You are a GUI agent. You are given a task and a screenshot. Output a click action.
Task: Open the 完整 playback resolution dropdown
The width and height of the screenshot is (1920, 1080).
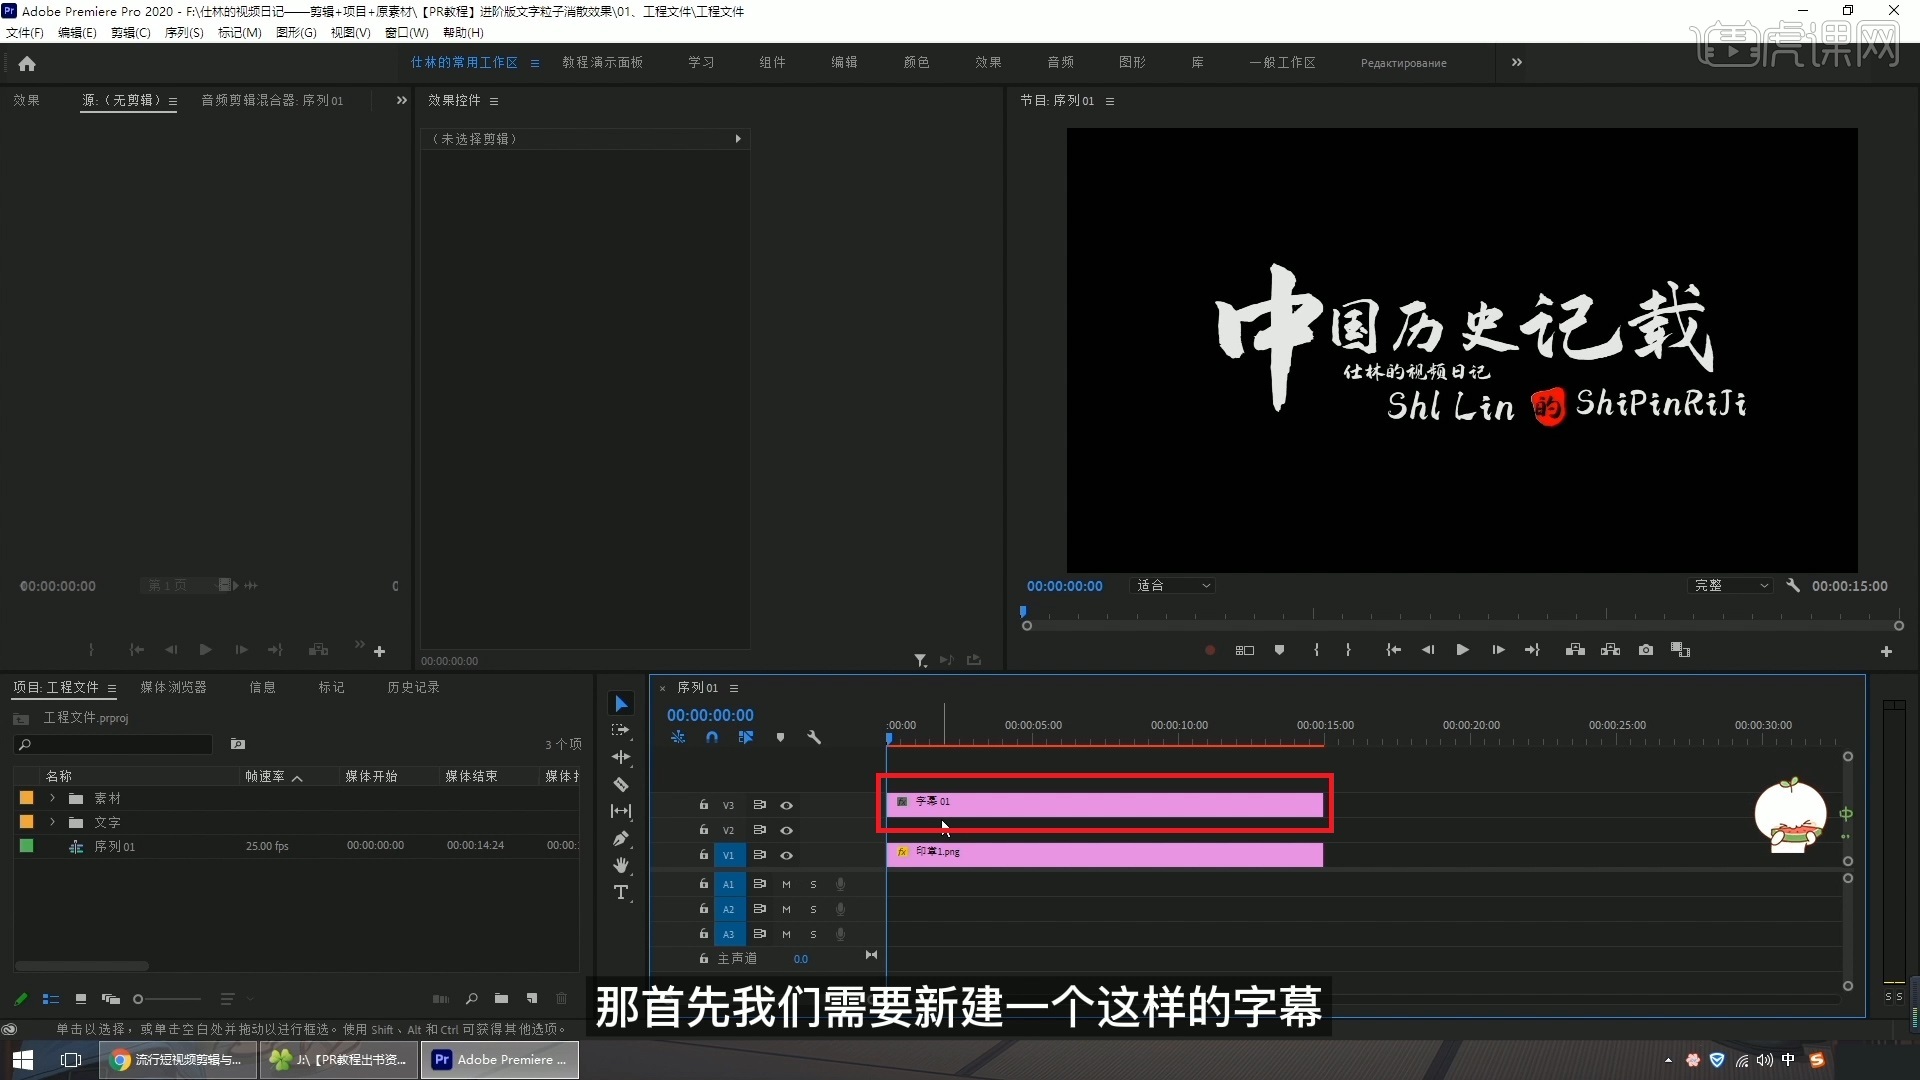(x=1731, y=586)
